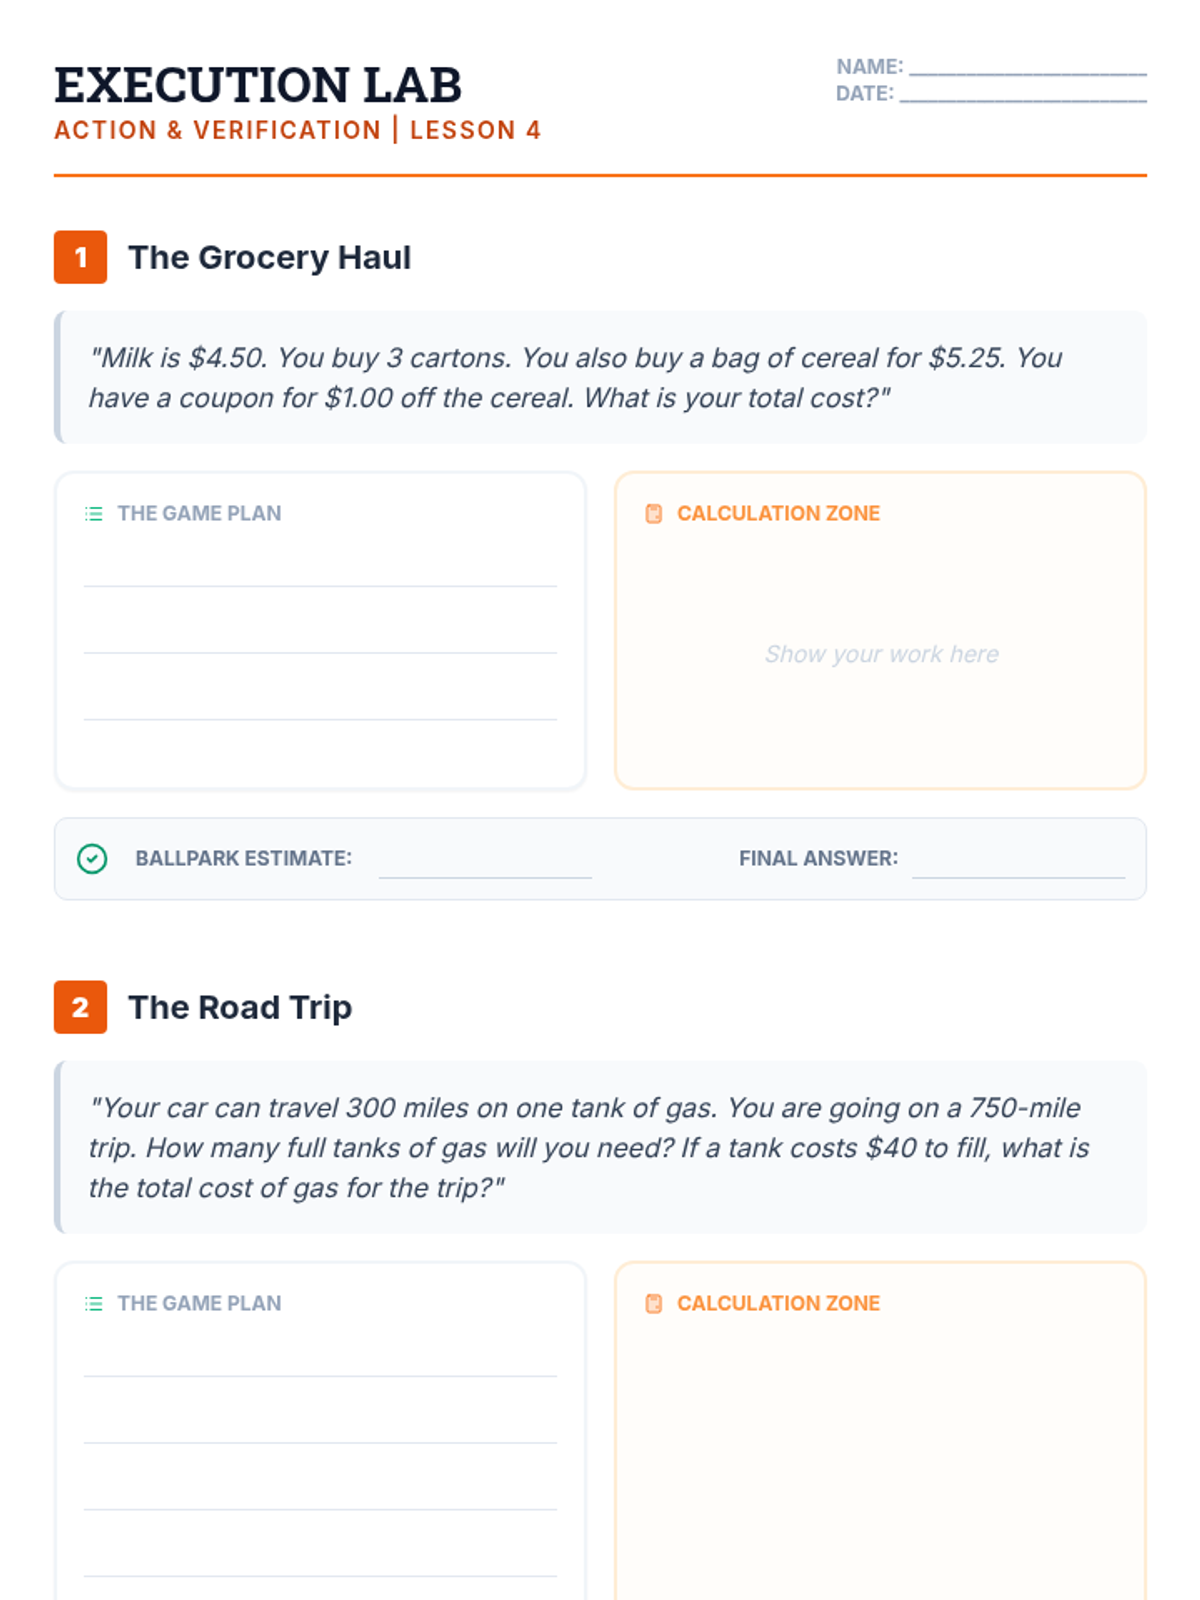The height and width of the screenshot is (1600, 1200).
Task: Click the Road Trip calculation zone clipboard icon
Action: [654, 1304]
